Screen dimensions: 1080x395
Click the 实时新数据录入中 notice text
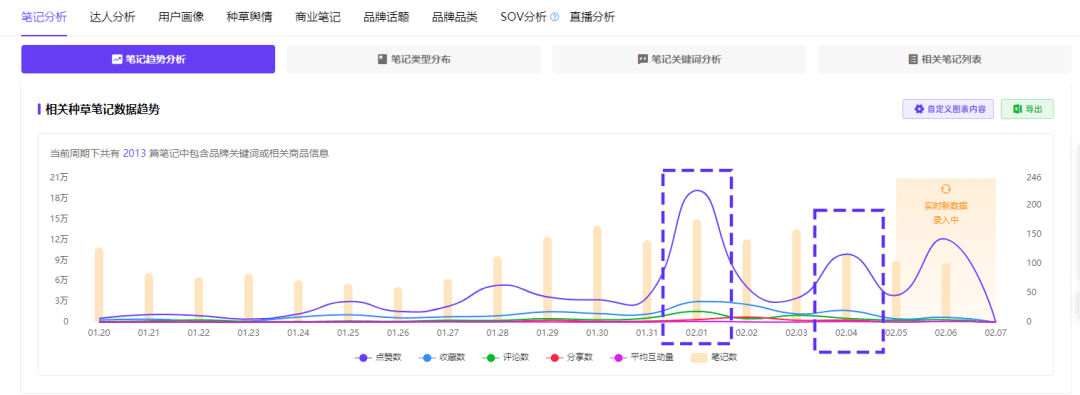pos(945,212)
